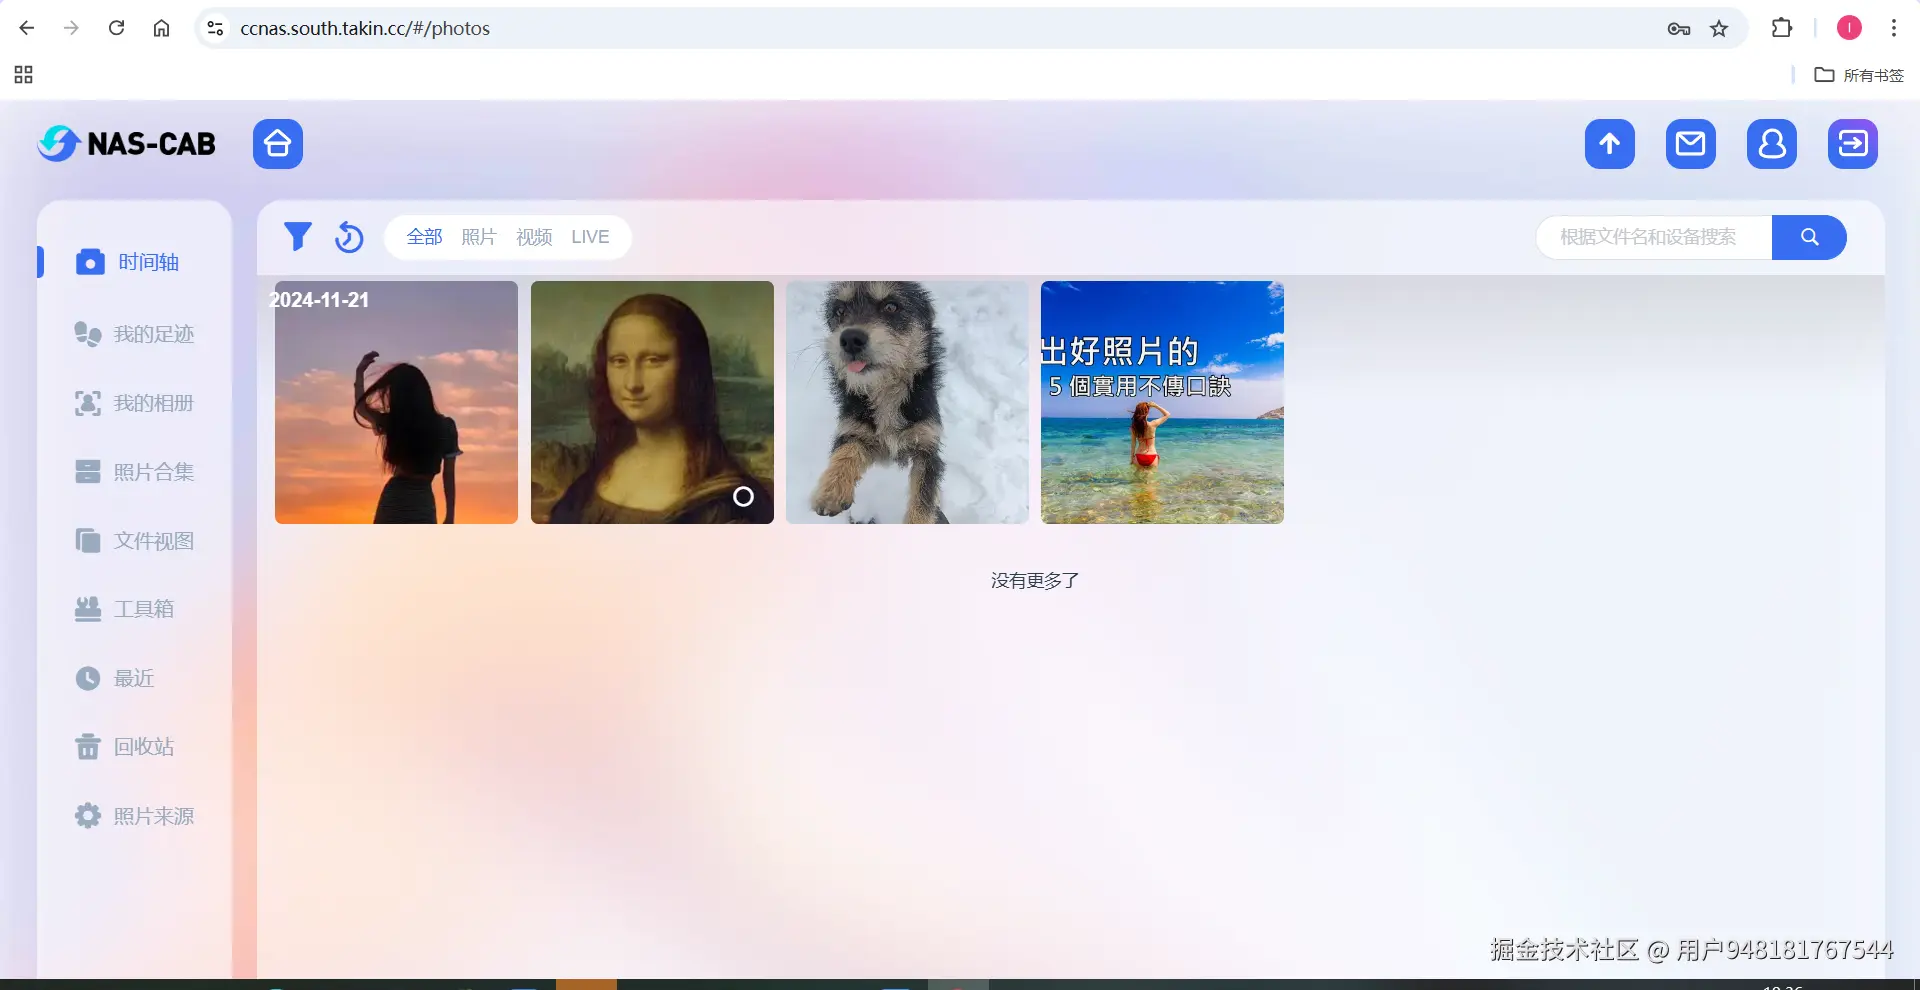Screen dimensions: 1920x990
Task: Open the user profile icon
Action: tap(1772, 144)
